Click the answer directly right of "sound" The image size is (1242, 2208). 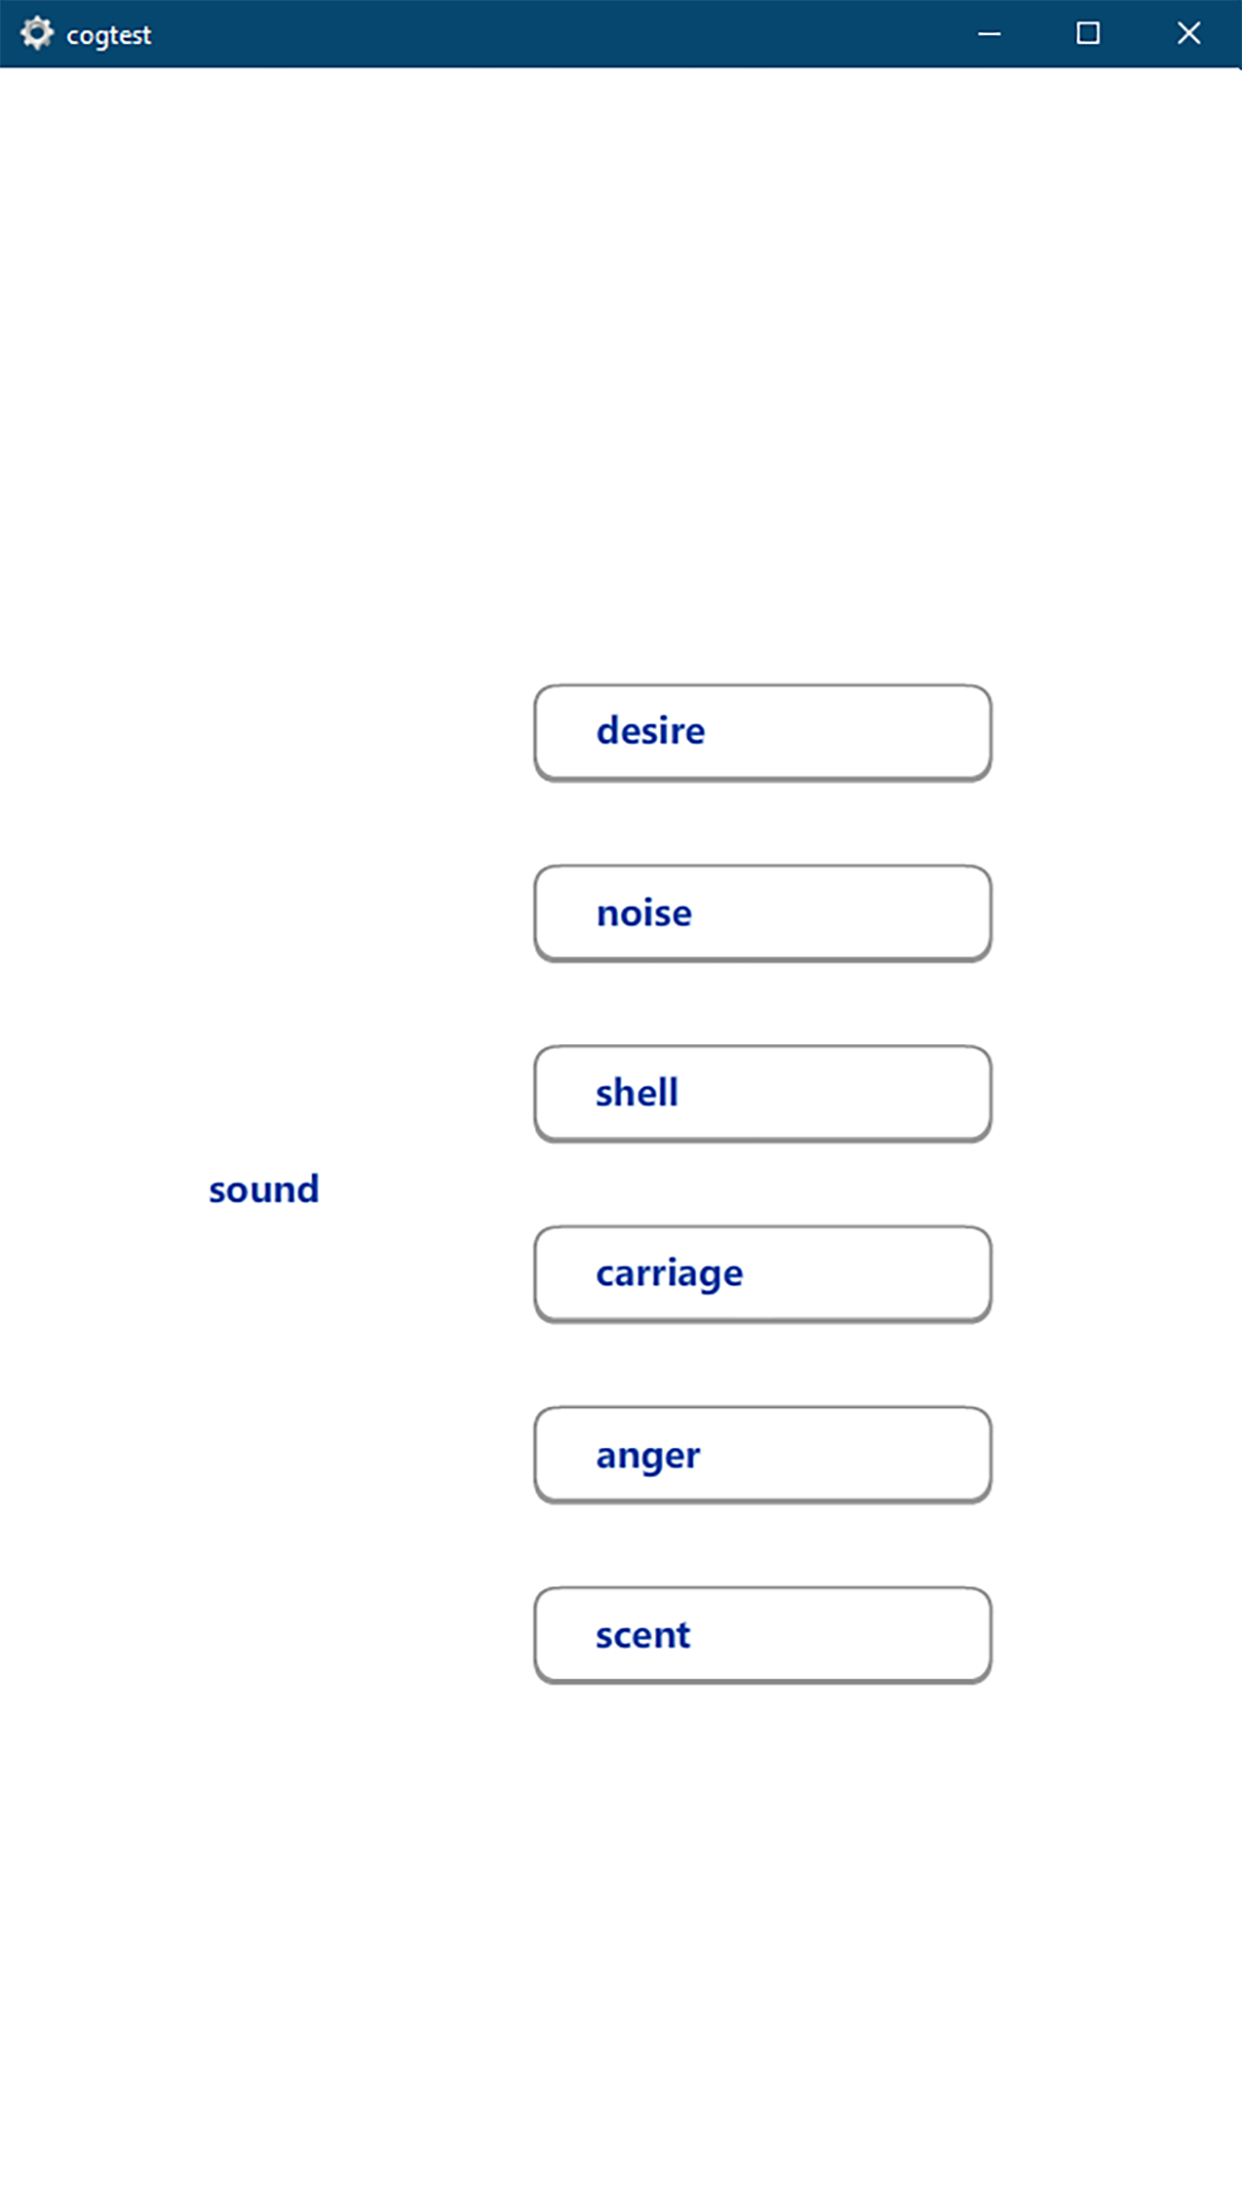(762, 1274)
